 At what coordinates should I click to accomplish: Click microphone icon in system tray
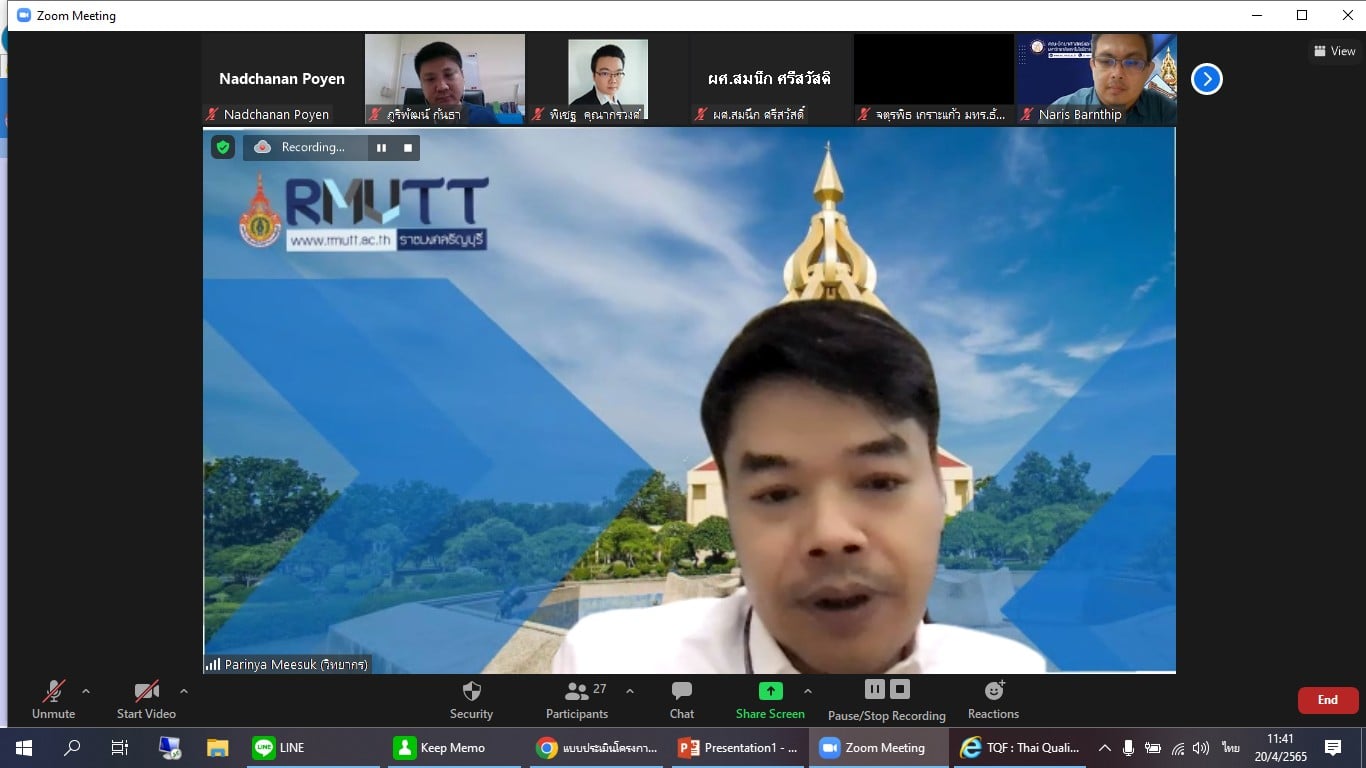click(1128, 748)
